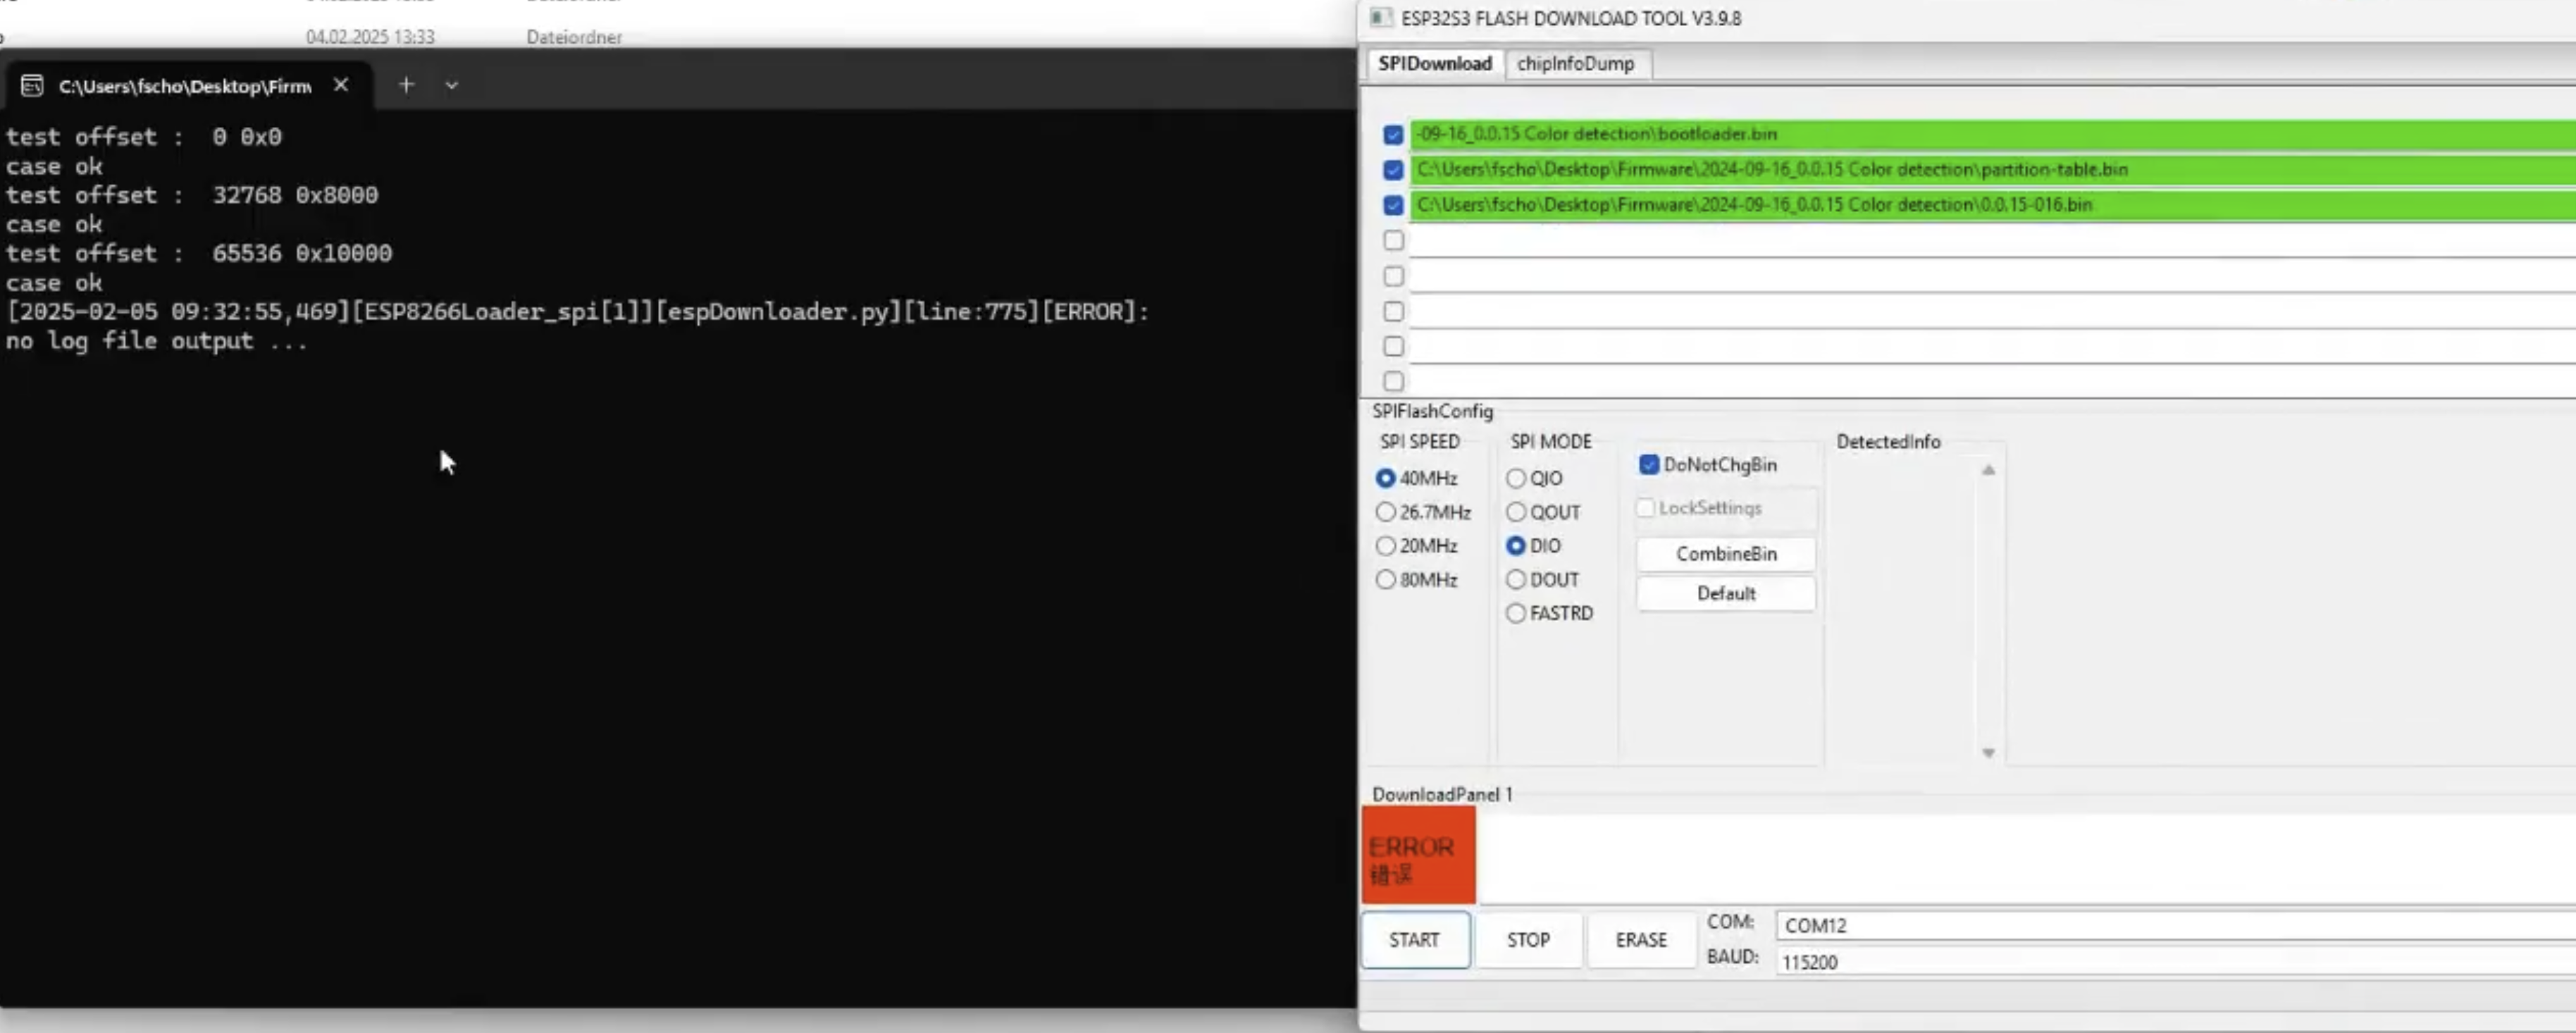The image size is (2576, 1033).
Task: Click the CombineBin button
Action: (x=1726, y=553)
